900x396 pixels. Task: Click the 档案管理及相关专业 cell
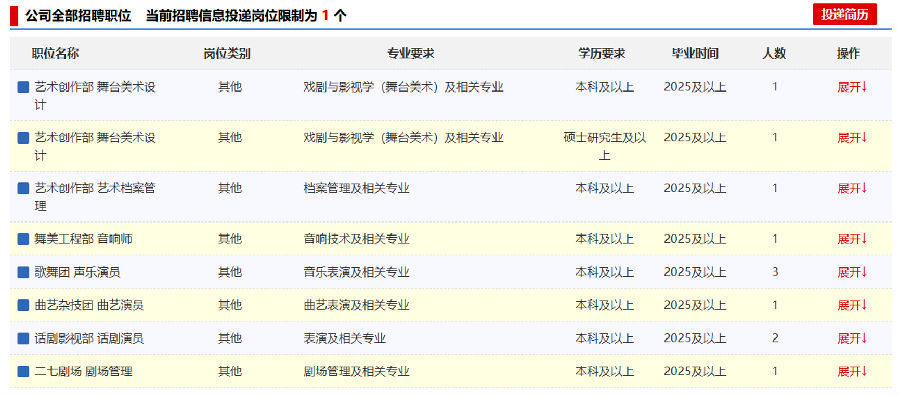point(356,188)
